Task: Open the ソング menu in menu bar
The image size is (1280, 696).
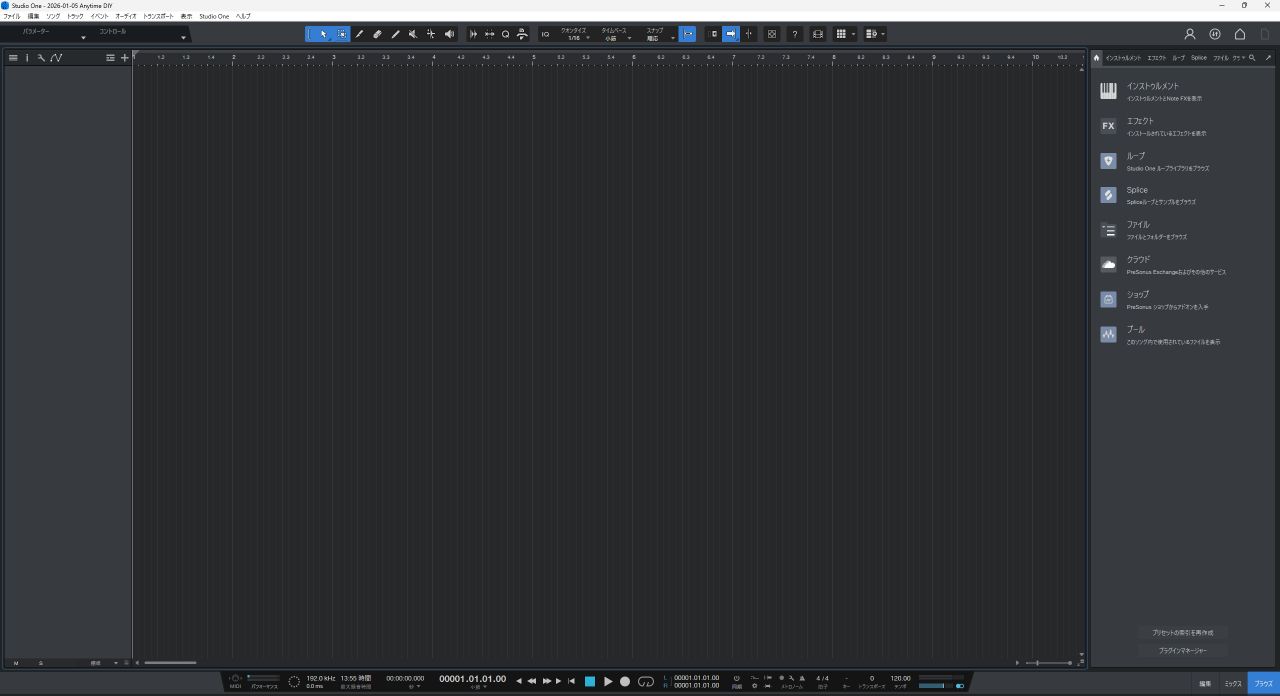Action: [53, 16]
